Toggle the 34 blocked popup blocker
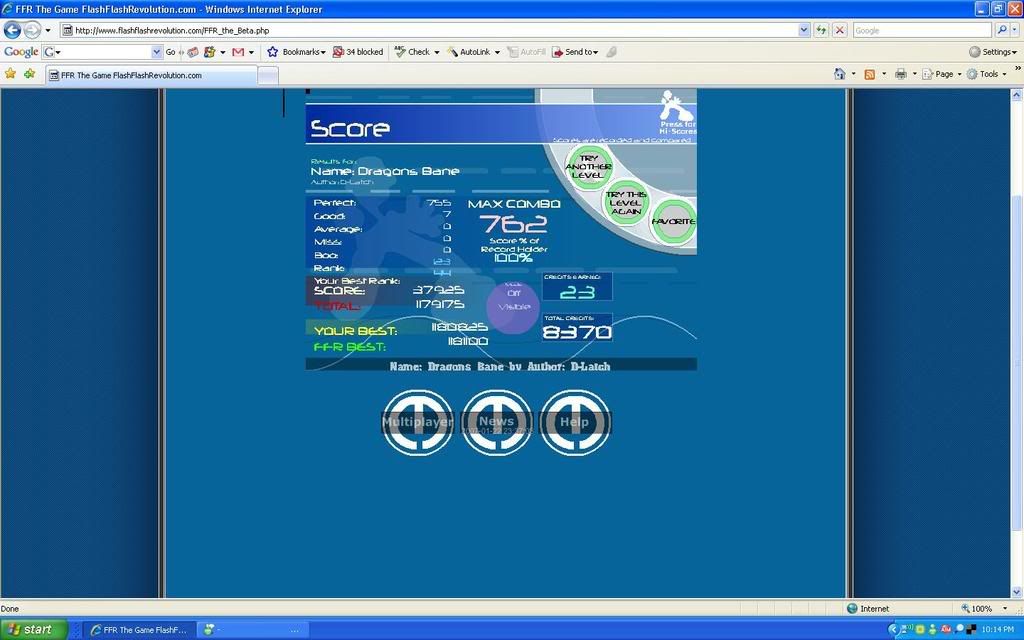Image resolution: width=1024 pixels, height=640 pixels. (358, 52)
